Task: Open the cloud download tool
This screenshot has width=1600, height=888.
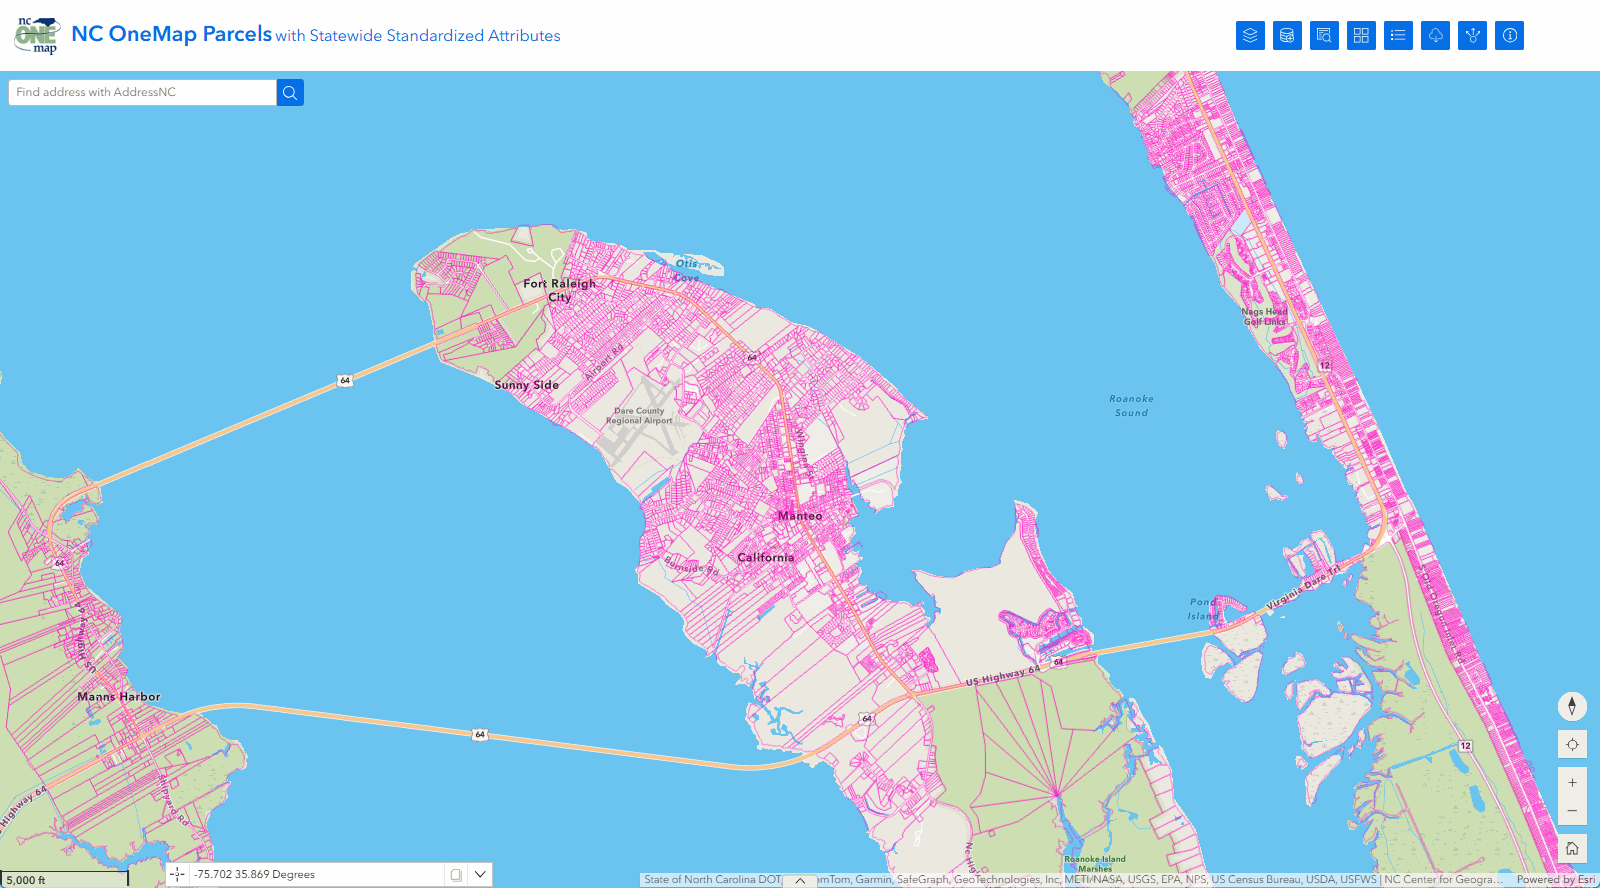Action: click(1435, 36)
